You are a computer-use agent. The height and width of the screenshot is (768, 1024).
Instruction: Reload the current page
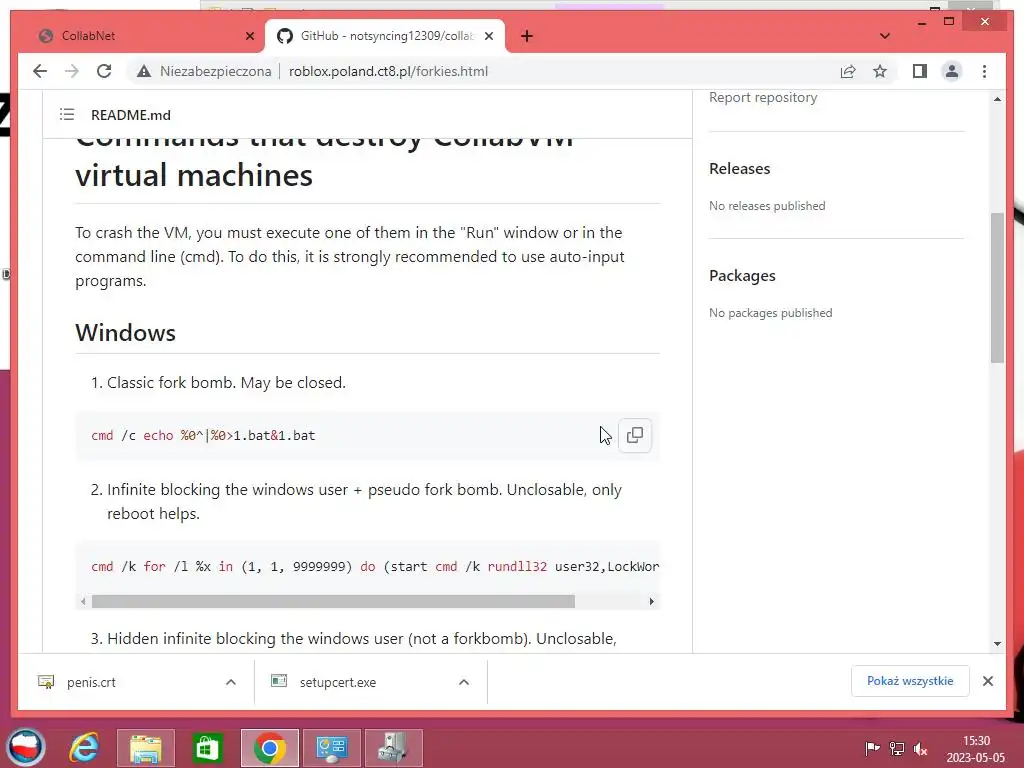tap(104, 71)
